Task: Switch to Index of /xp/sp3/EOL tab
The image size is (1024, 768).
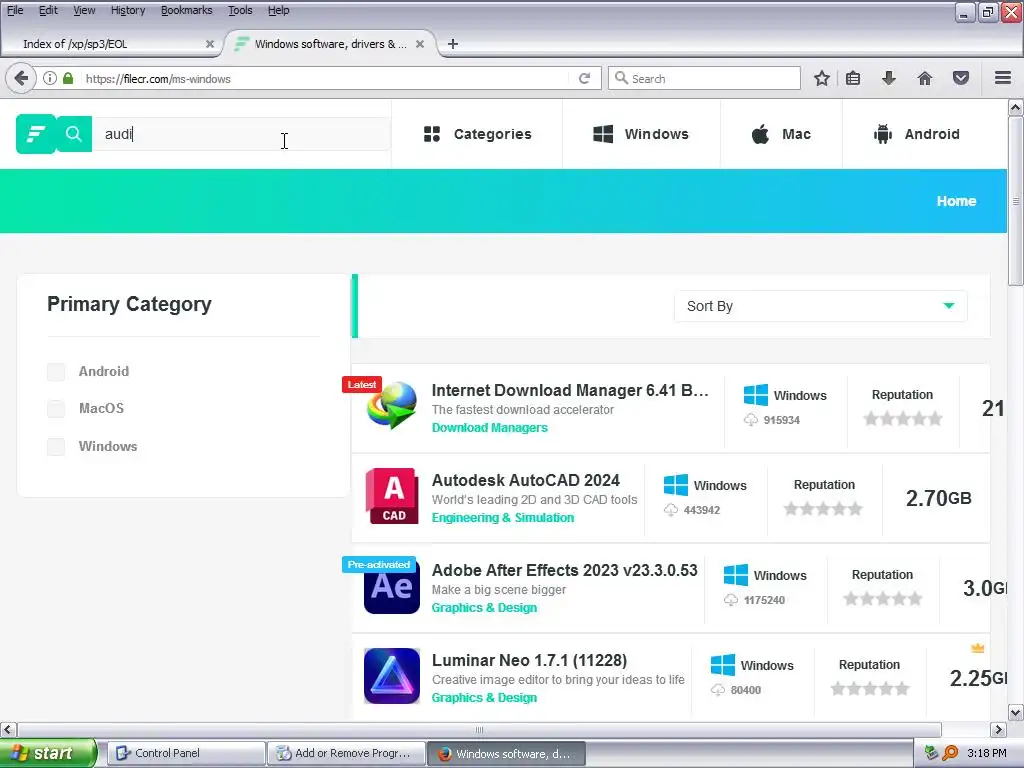Action: (x=111, y=44)
